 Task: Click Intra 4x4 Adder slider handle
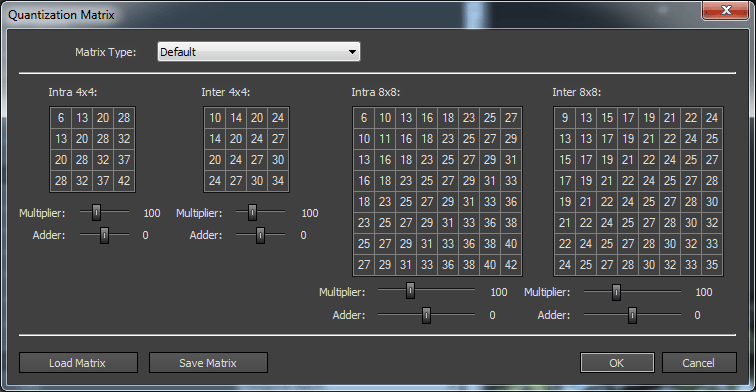tap(104, 235)
